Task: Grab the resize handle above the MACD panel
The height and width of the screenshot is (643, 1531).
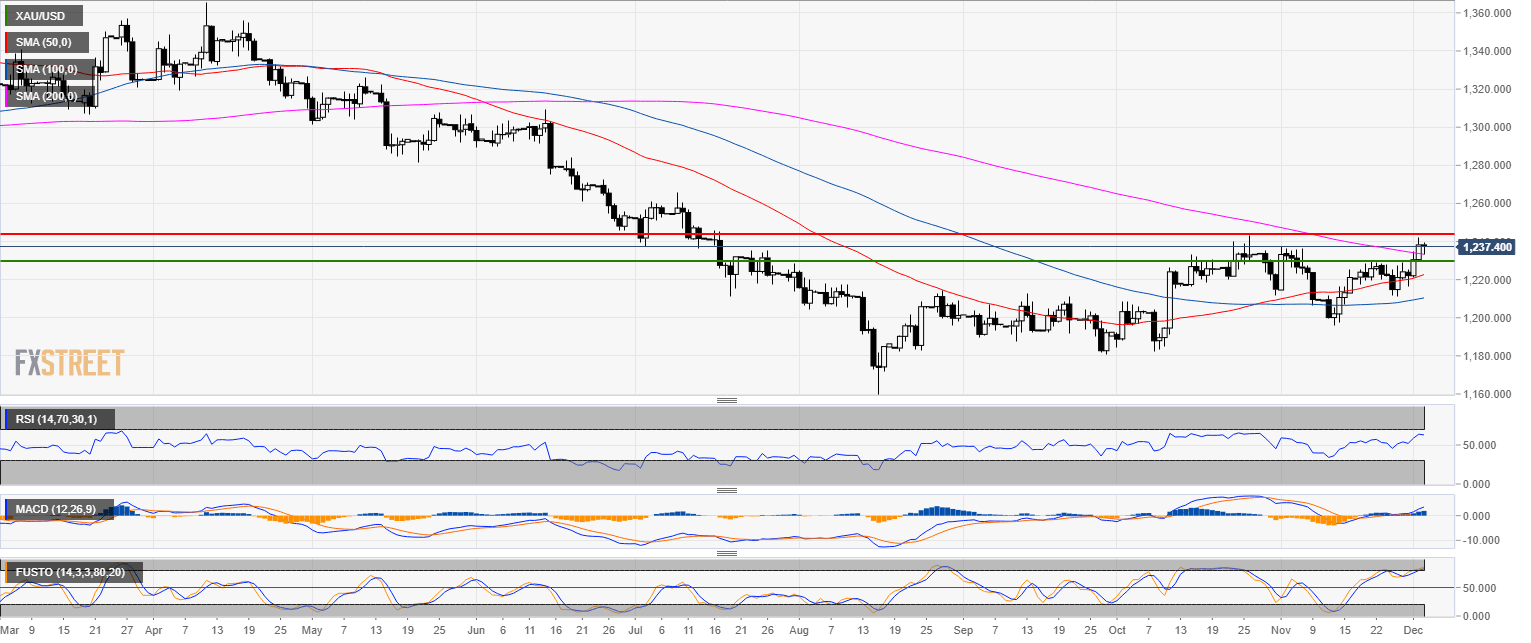Action: [727, 491]
